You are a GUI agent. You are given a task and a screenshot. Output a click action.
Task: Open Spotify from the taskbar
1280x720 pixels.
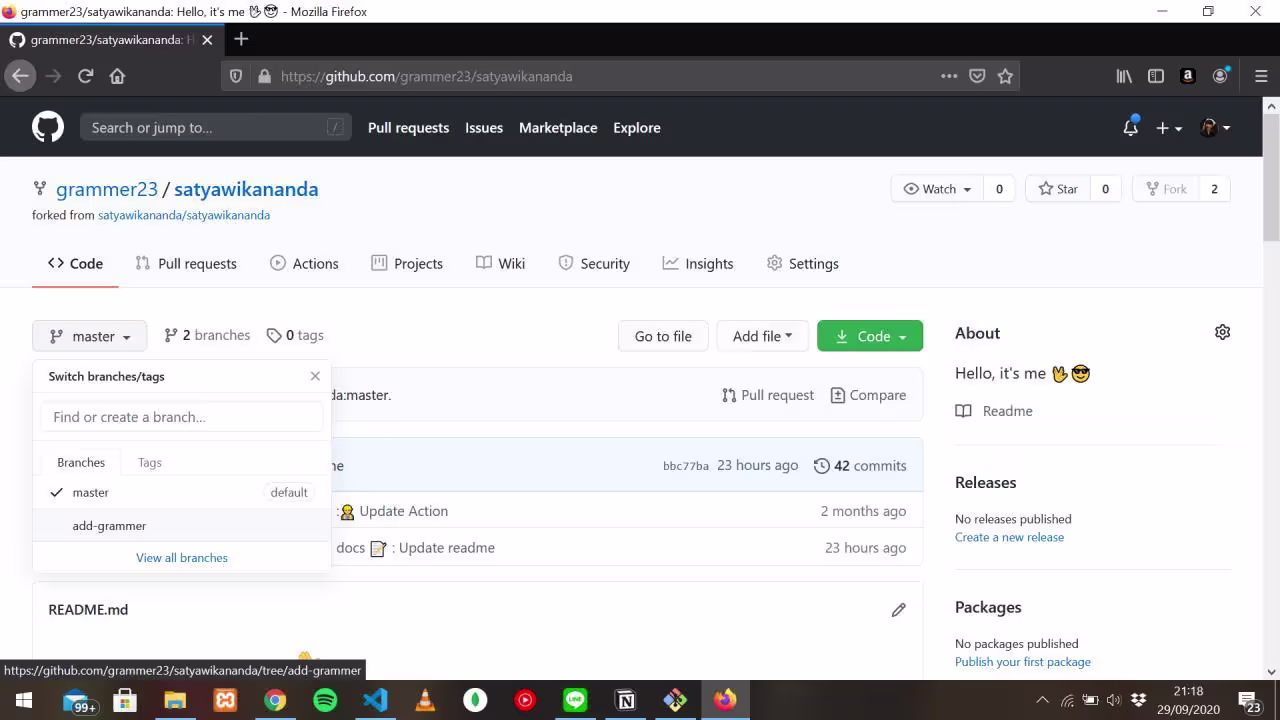point(325,700)
